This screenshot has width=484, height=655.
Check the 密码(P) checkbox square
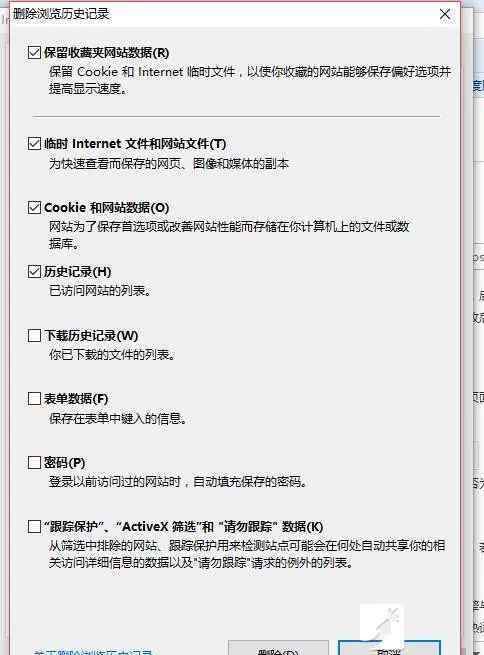coord(34,462)
